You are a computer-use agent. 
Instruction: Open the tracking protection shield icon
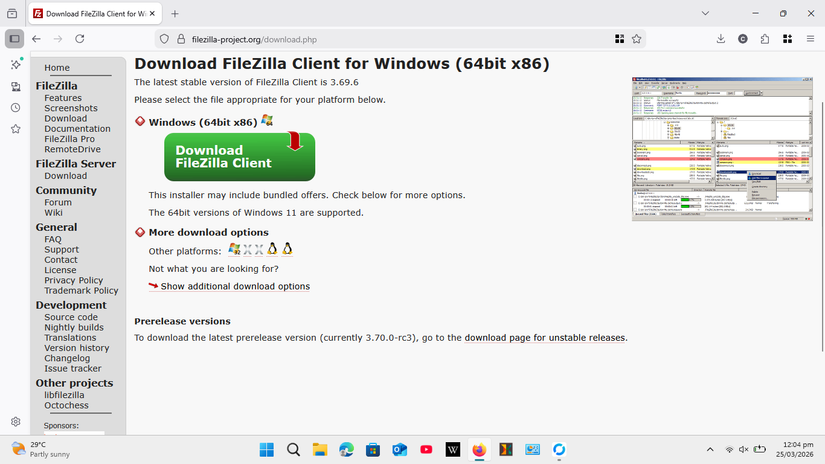pyautogui.click(x=164, y=39)
